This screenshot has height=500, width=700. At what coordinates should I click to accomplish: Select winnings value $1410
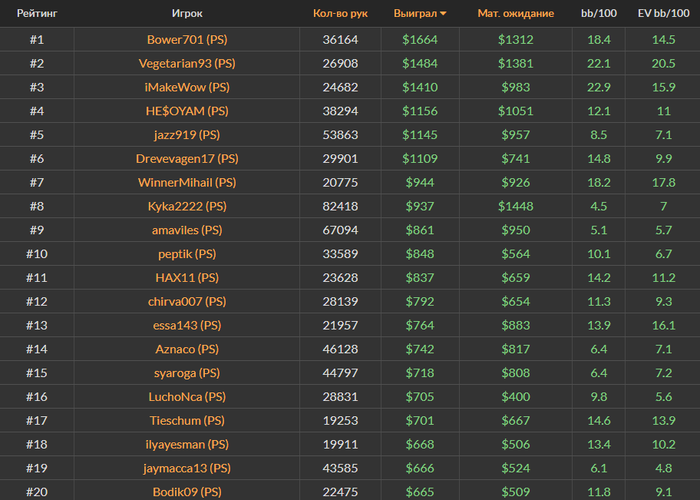[x=420, y=87]
